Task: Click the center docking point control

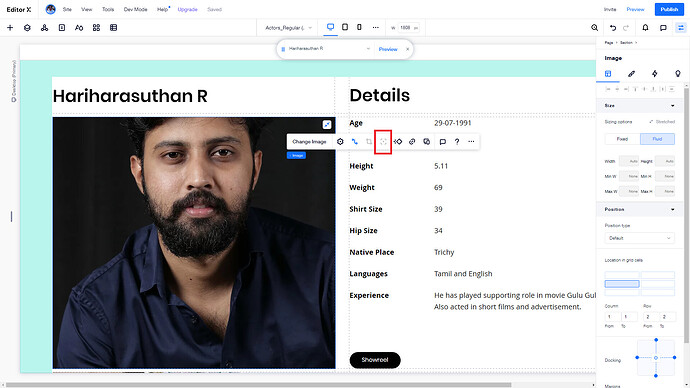Action: [x=656, y=358]
